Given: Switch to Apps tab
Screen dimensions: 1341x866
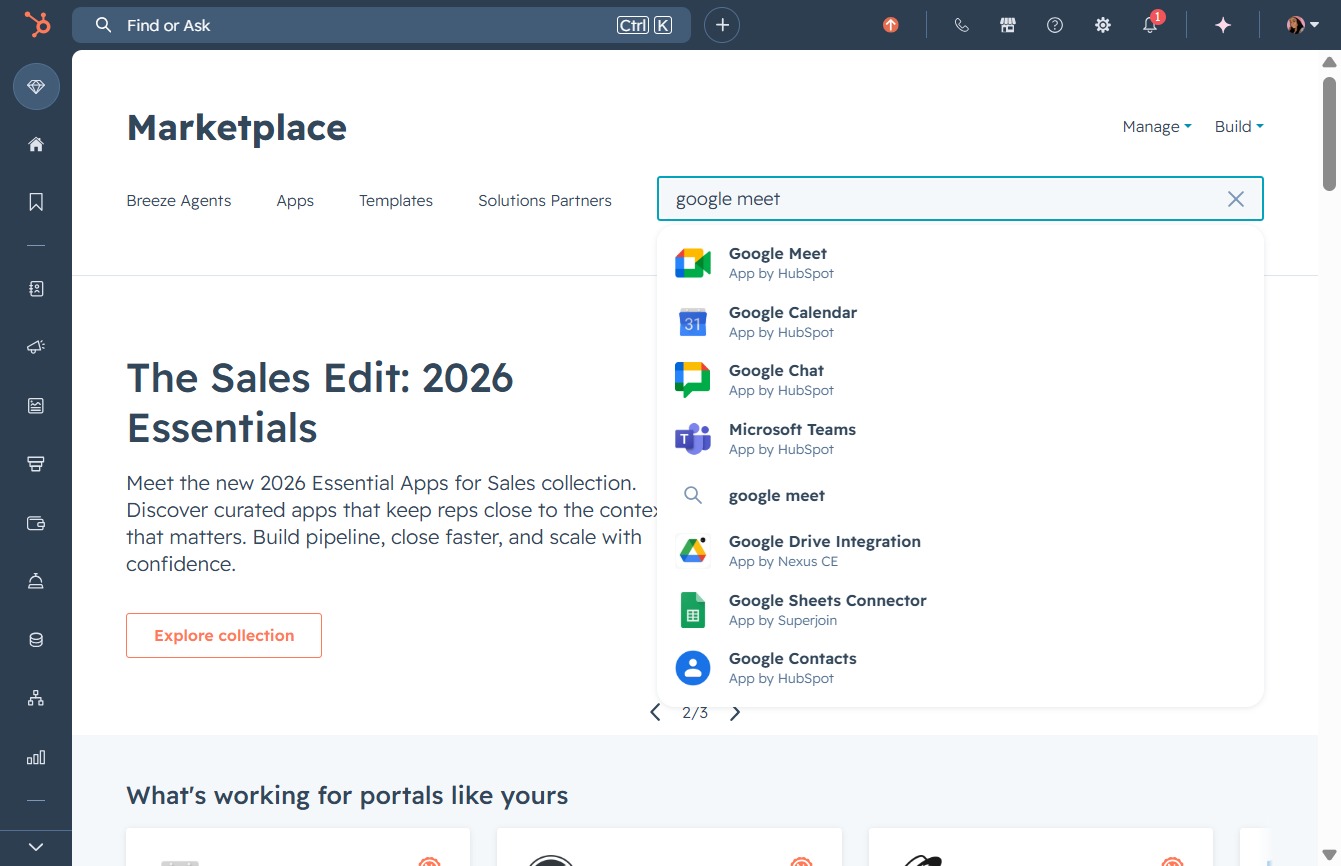Looking at the screenshot, I should click(x=295, y=200).
